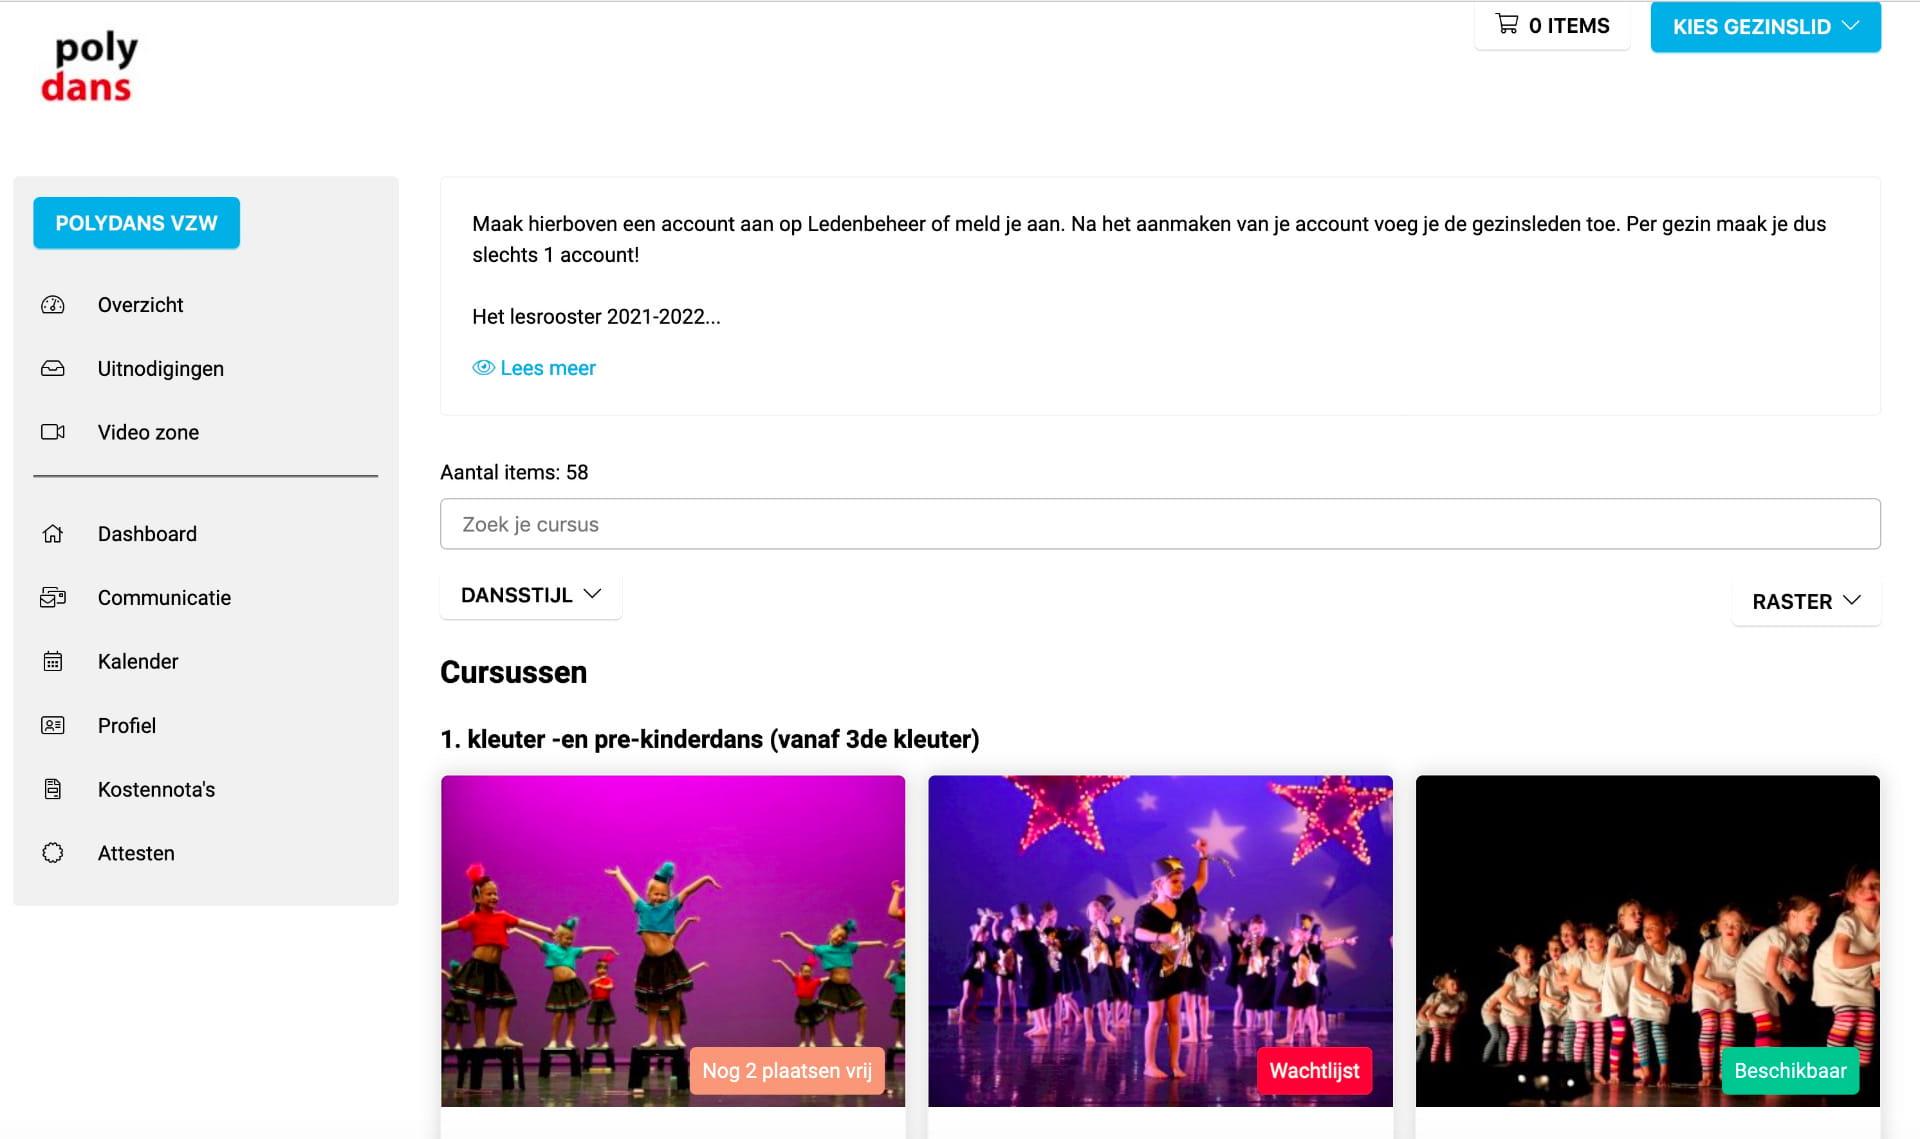The height and width of the screenshot is (1139, 1920).
Task: Click the 0 Items cart button
Action: pyautogui.click(x=1552, y=26)
